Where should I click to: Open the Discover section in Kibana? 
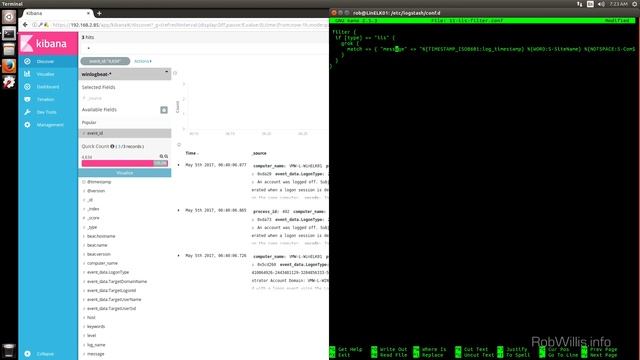pyautogui.click(x=48, y=61)
